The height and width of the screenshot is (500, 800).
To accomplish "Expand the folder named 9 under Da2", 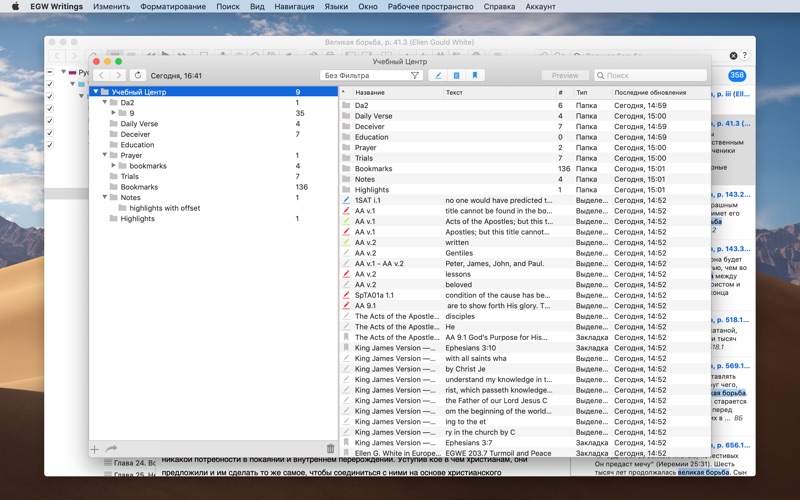I will coord(114,113).
